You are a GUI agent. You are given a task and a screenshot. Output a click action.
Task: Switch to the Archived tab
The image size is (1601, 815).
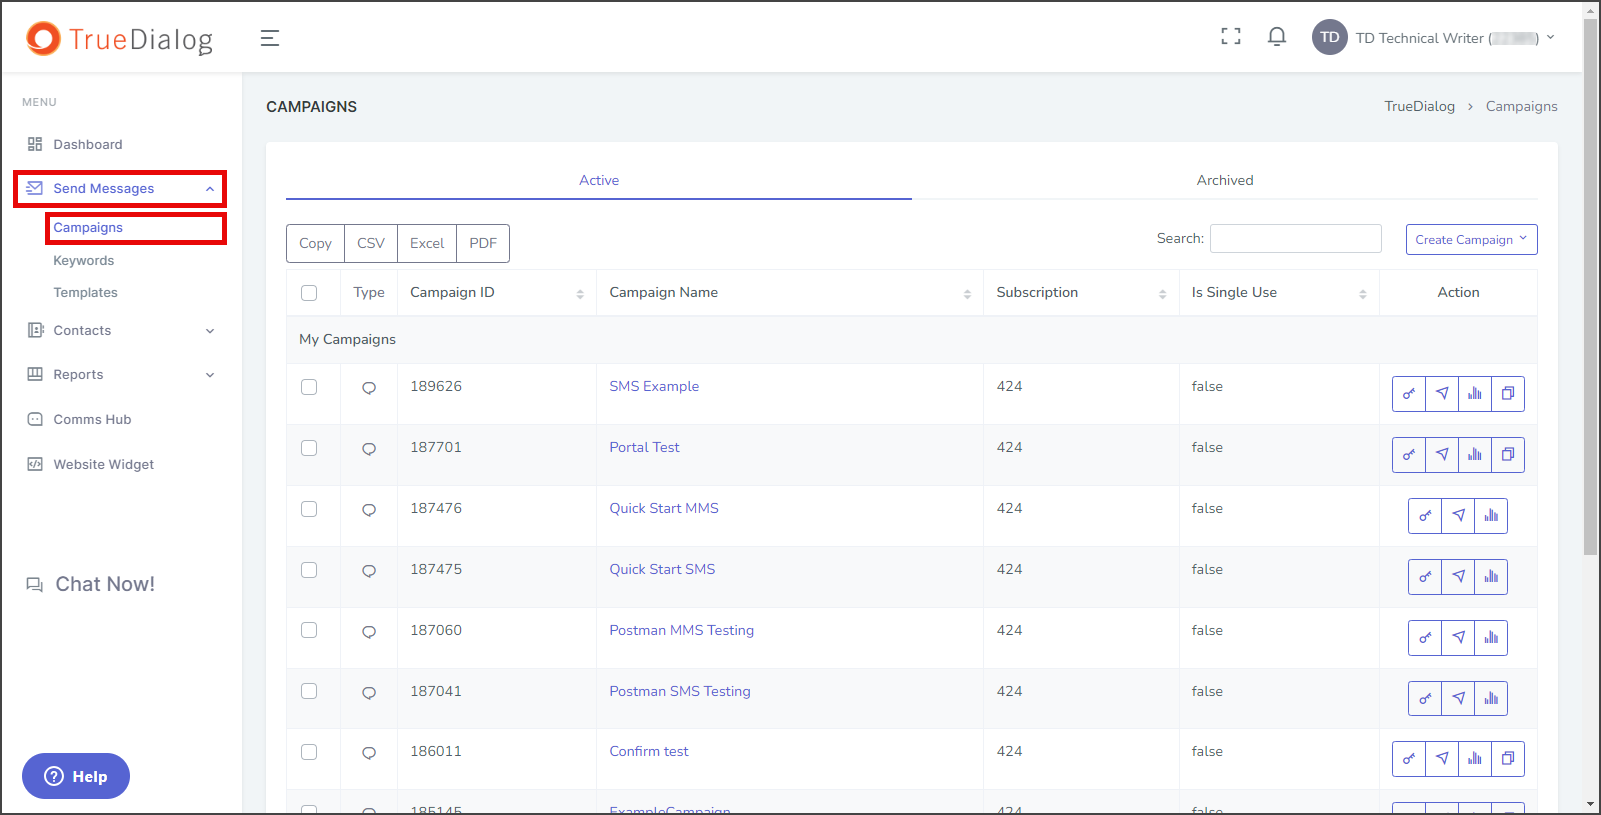pyautogui.click(x=1225, y=180)
